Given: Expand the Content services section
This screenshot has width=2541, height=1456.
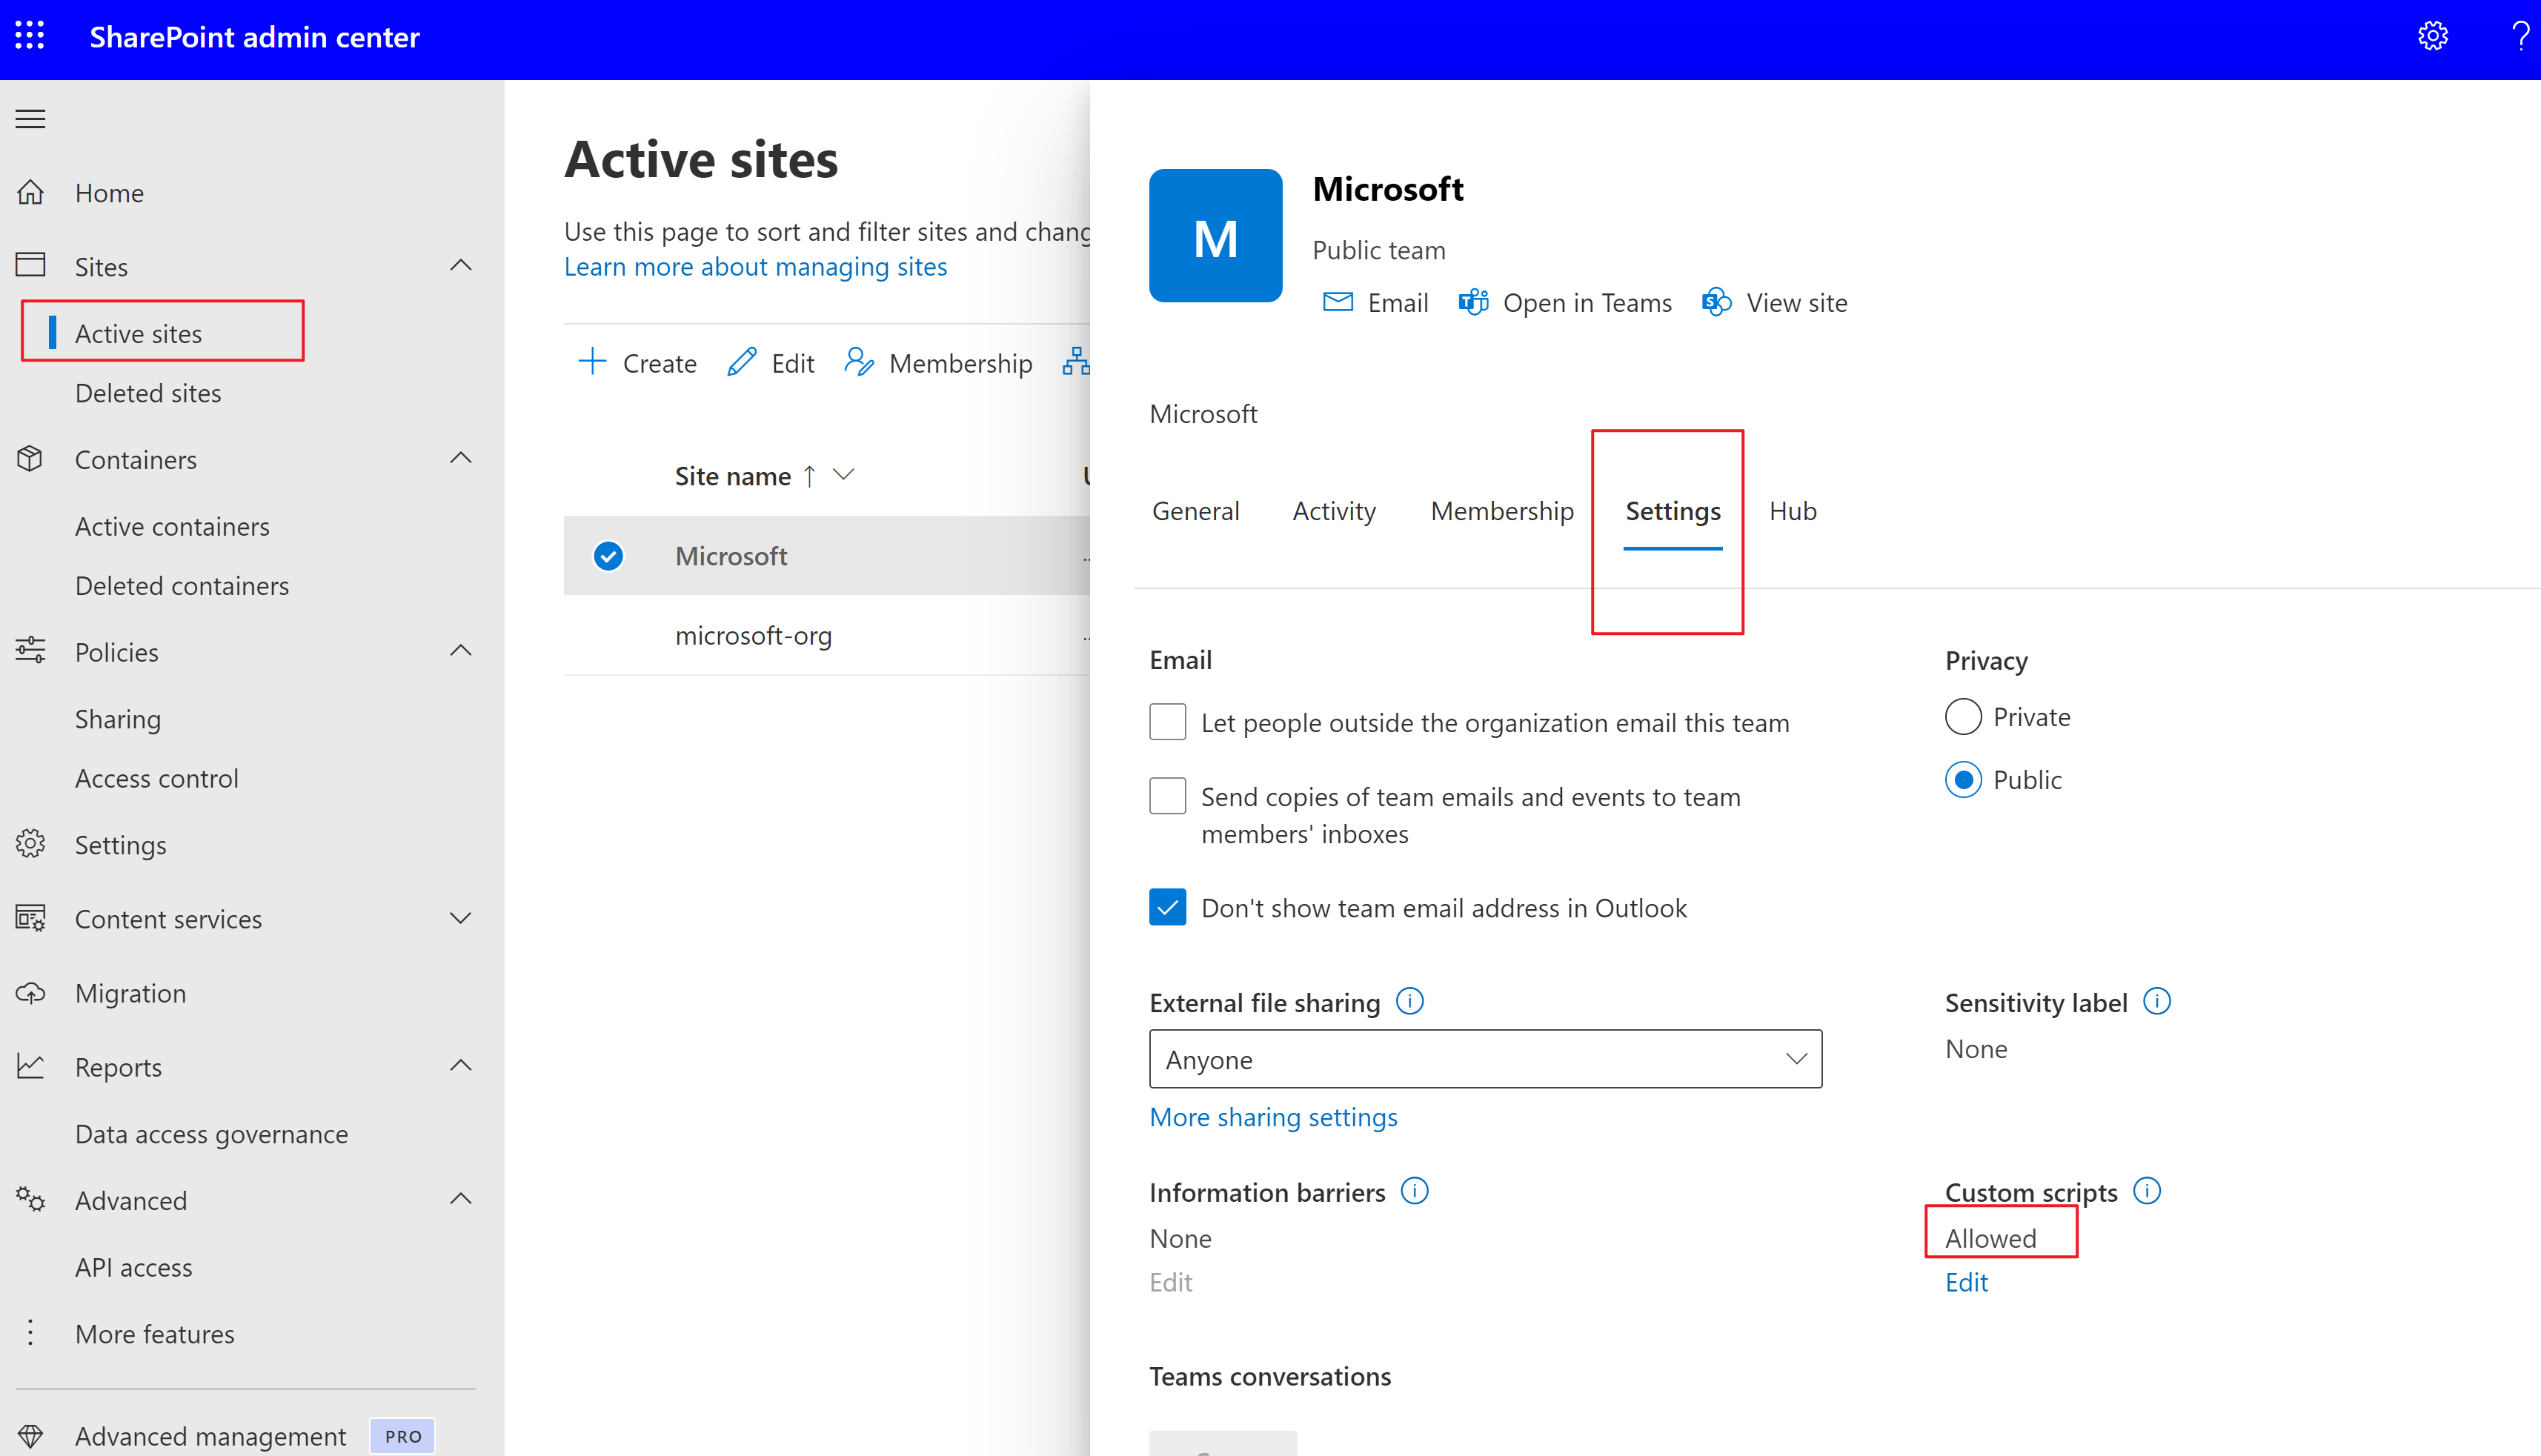Looking at the screenshot, I should coord(460,918).
